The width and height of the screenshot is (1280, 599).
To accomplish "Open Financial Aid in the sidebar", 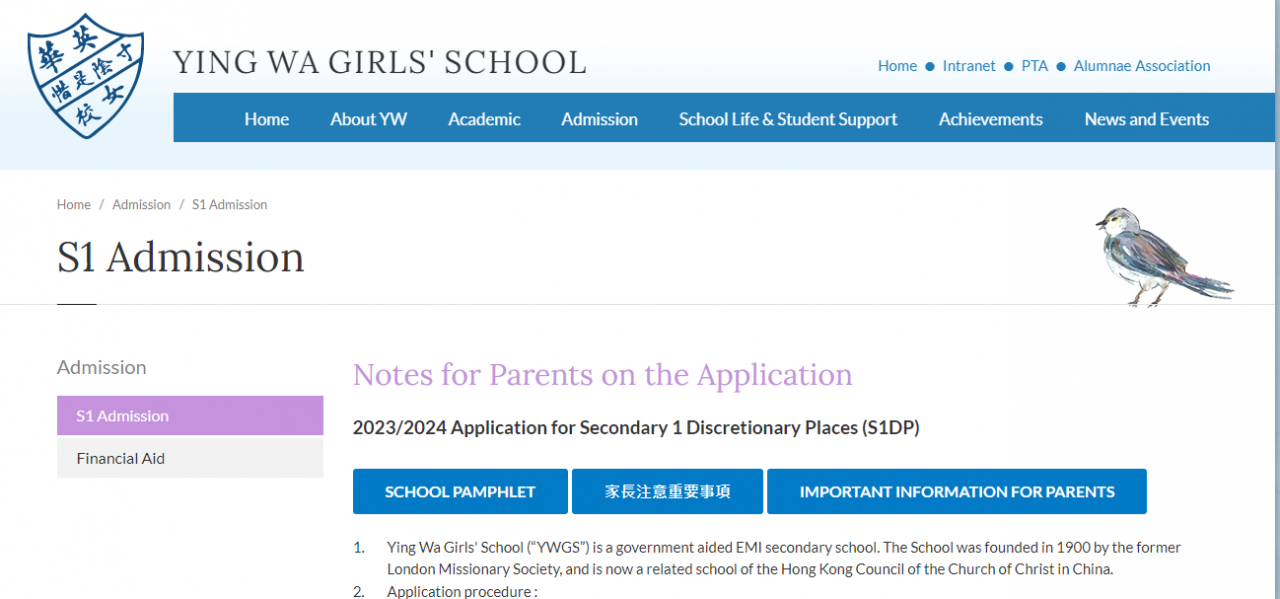I will [190, 458].
